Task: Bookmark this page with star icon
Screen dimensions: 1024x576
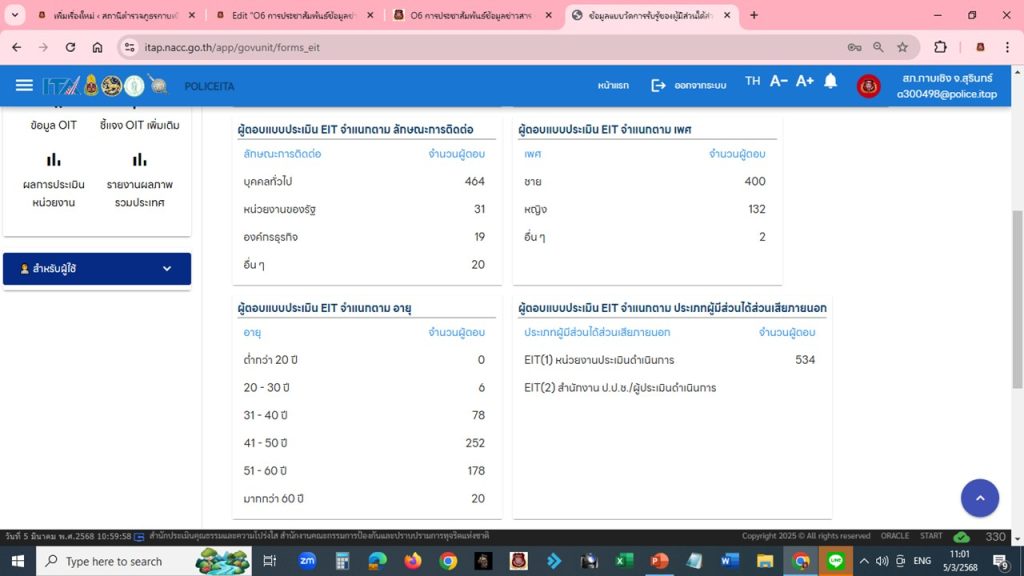Action: [902, 47]
